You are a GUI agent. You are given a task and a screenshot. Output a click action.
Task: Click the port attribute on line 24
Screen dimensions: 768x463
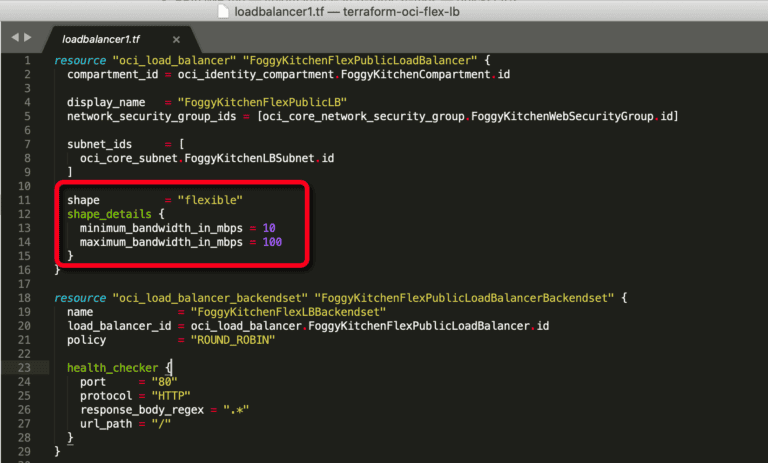(x=93, y=382)
